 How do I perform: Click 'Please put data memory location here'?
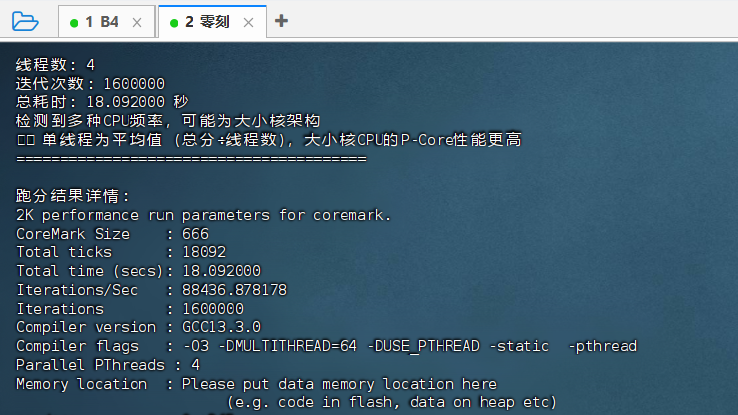[339, 384]
